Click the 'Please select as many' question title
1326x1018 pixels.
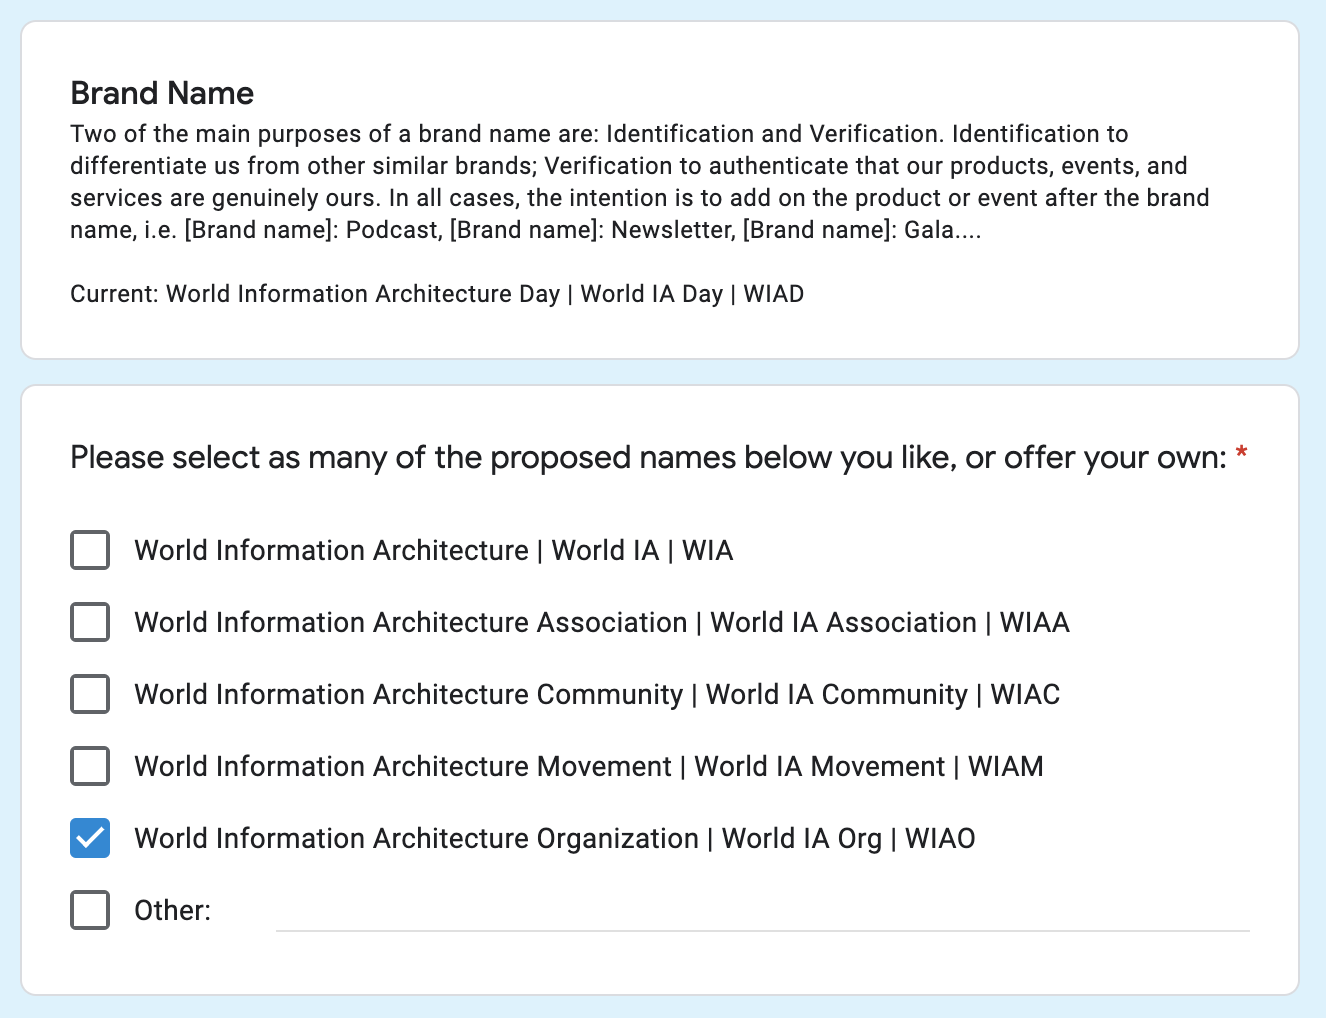648,457
